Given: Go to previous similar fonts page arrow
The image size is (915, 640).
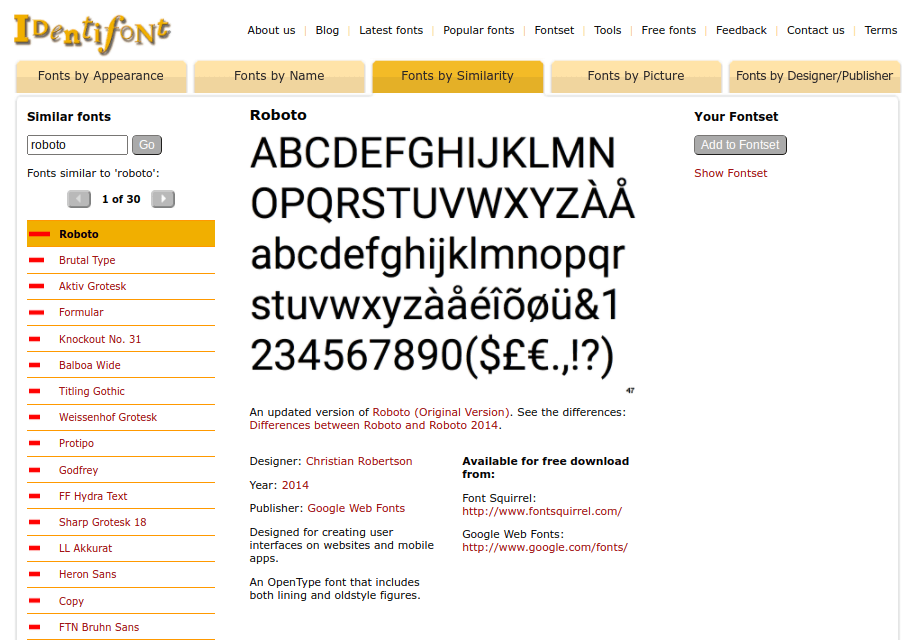Looking at the screenshot, I should [x=79, y=199].
